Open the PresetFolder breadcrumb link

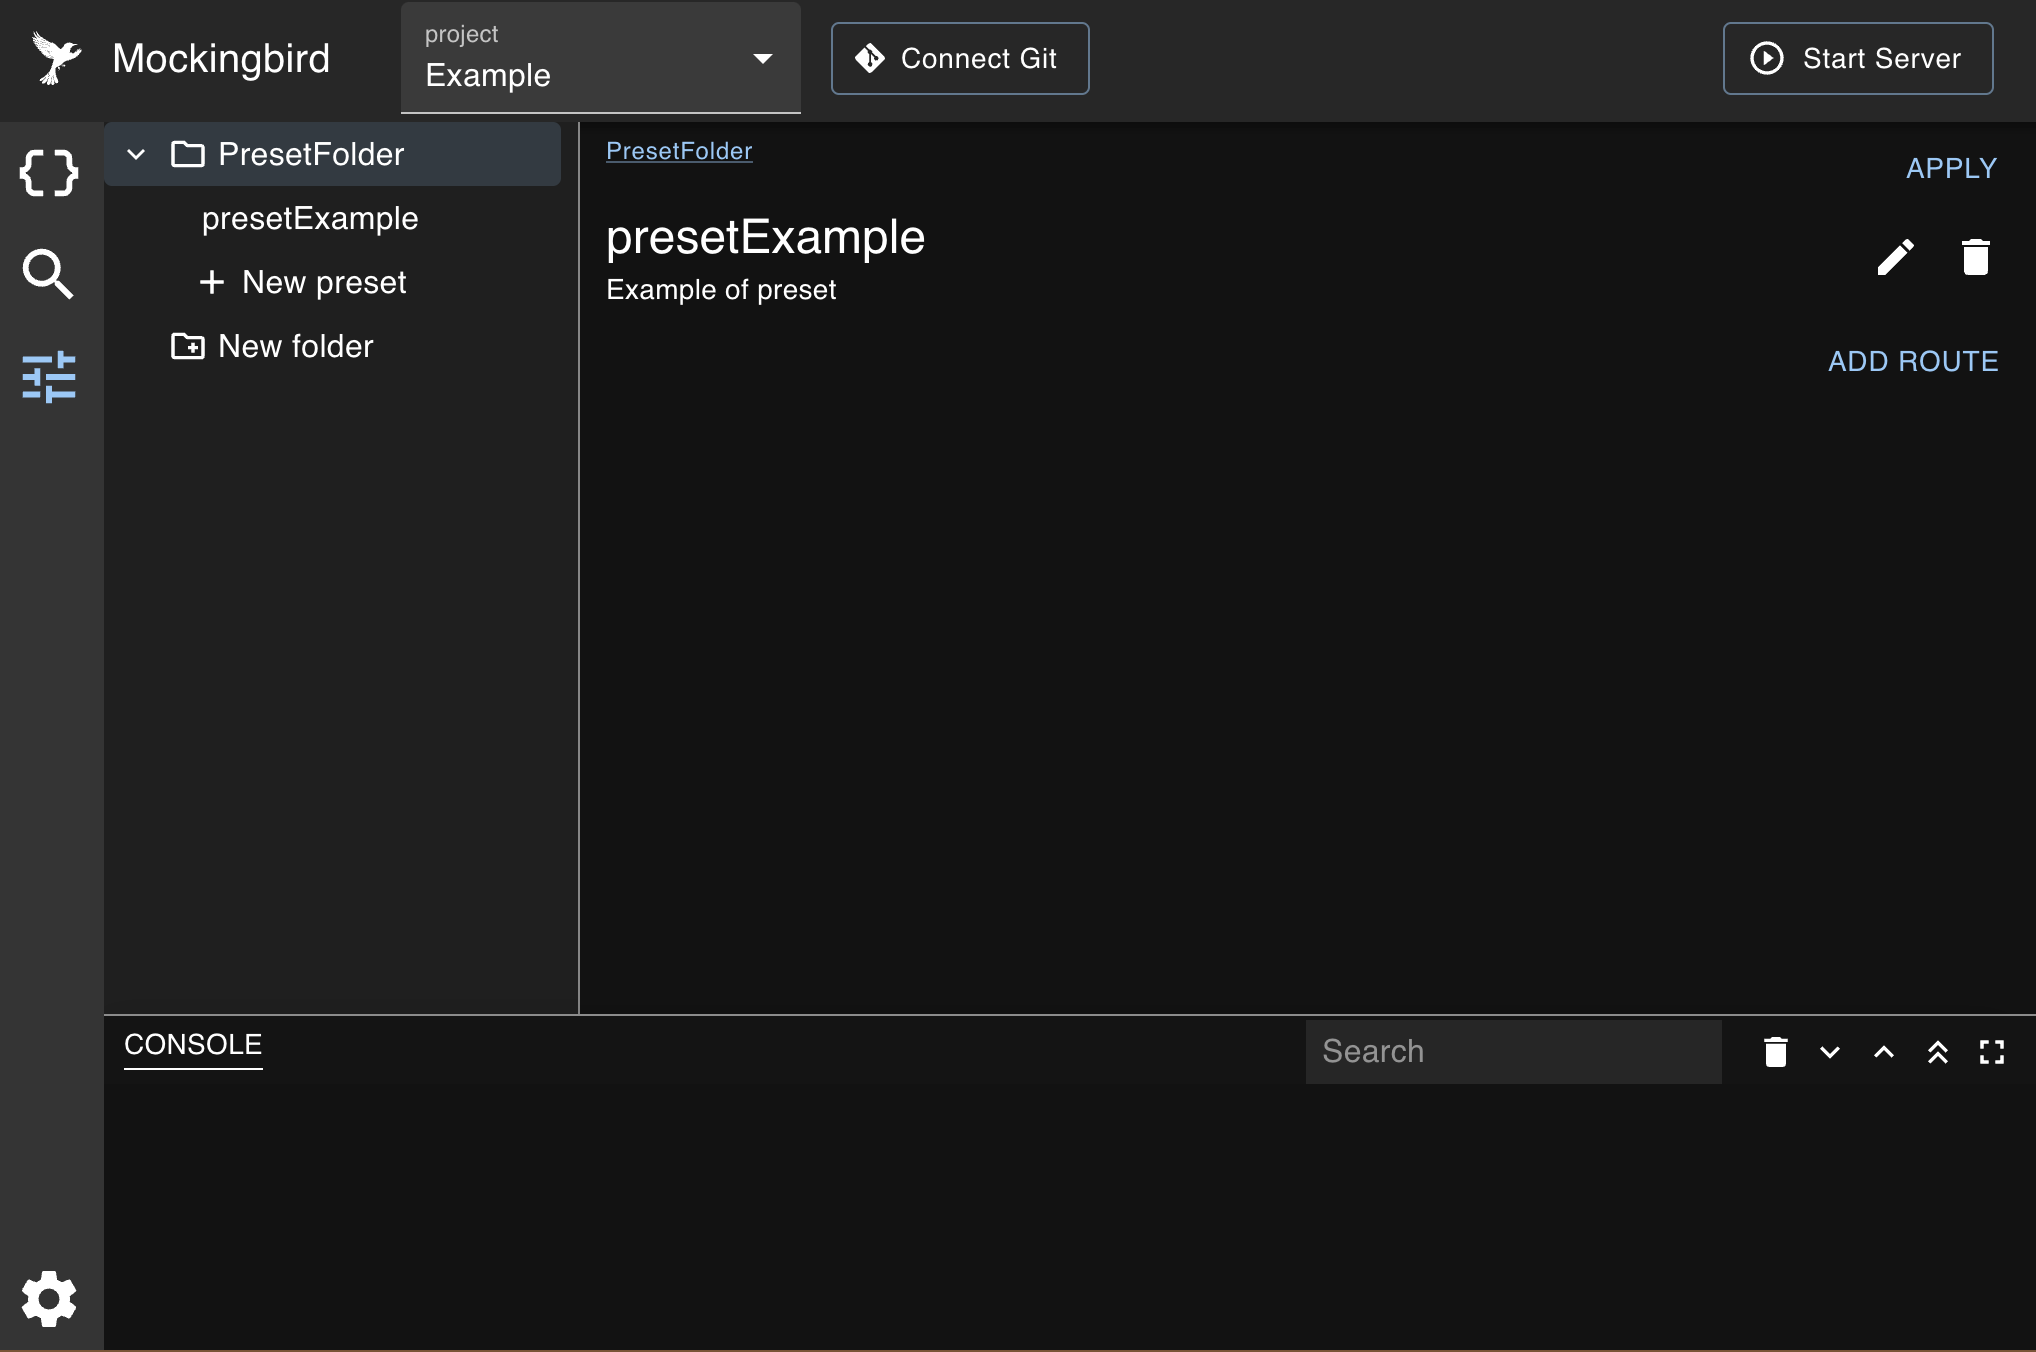click(679, 150)
